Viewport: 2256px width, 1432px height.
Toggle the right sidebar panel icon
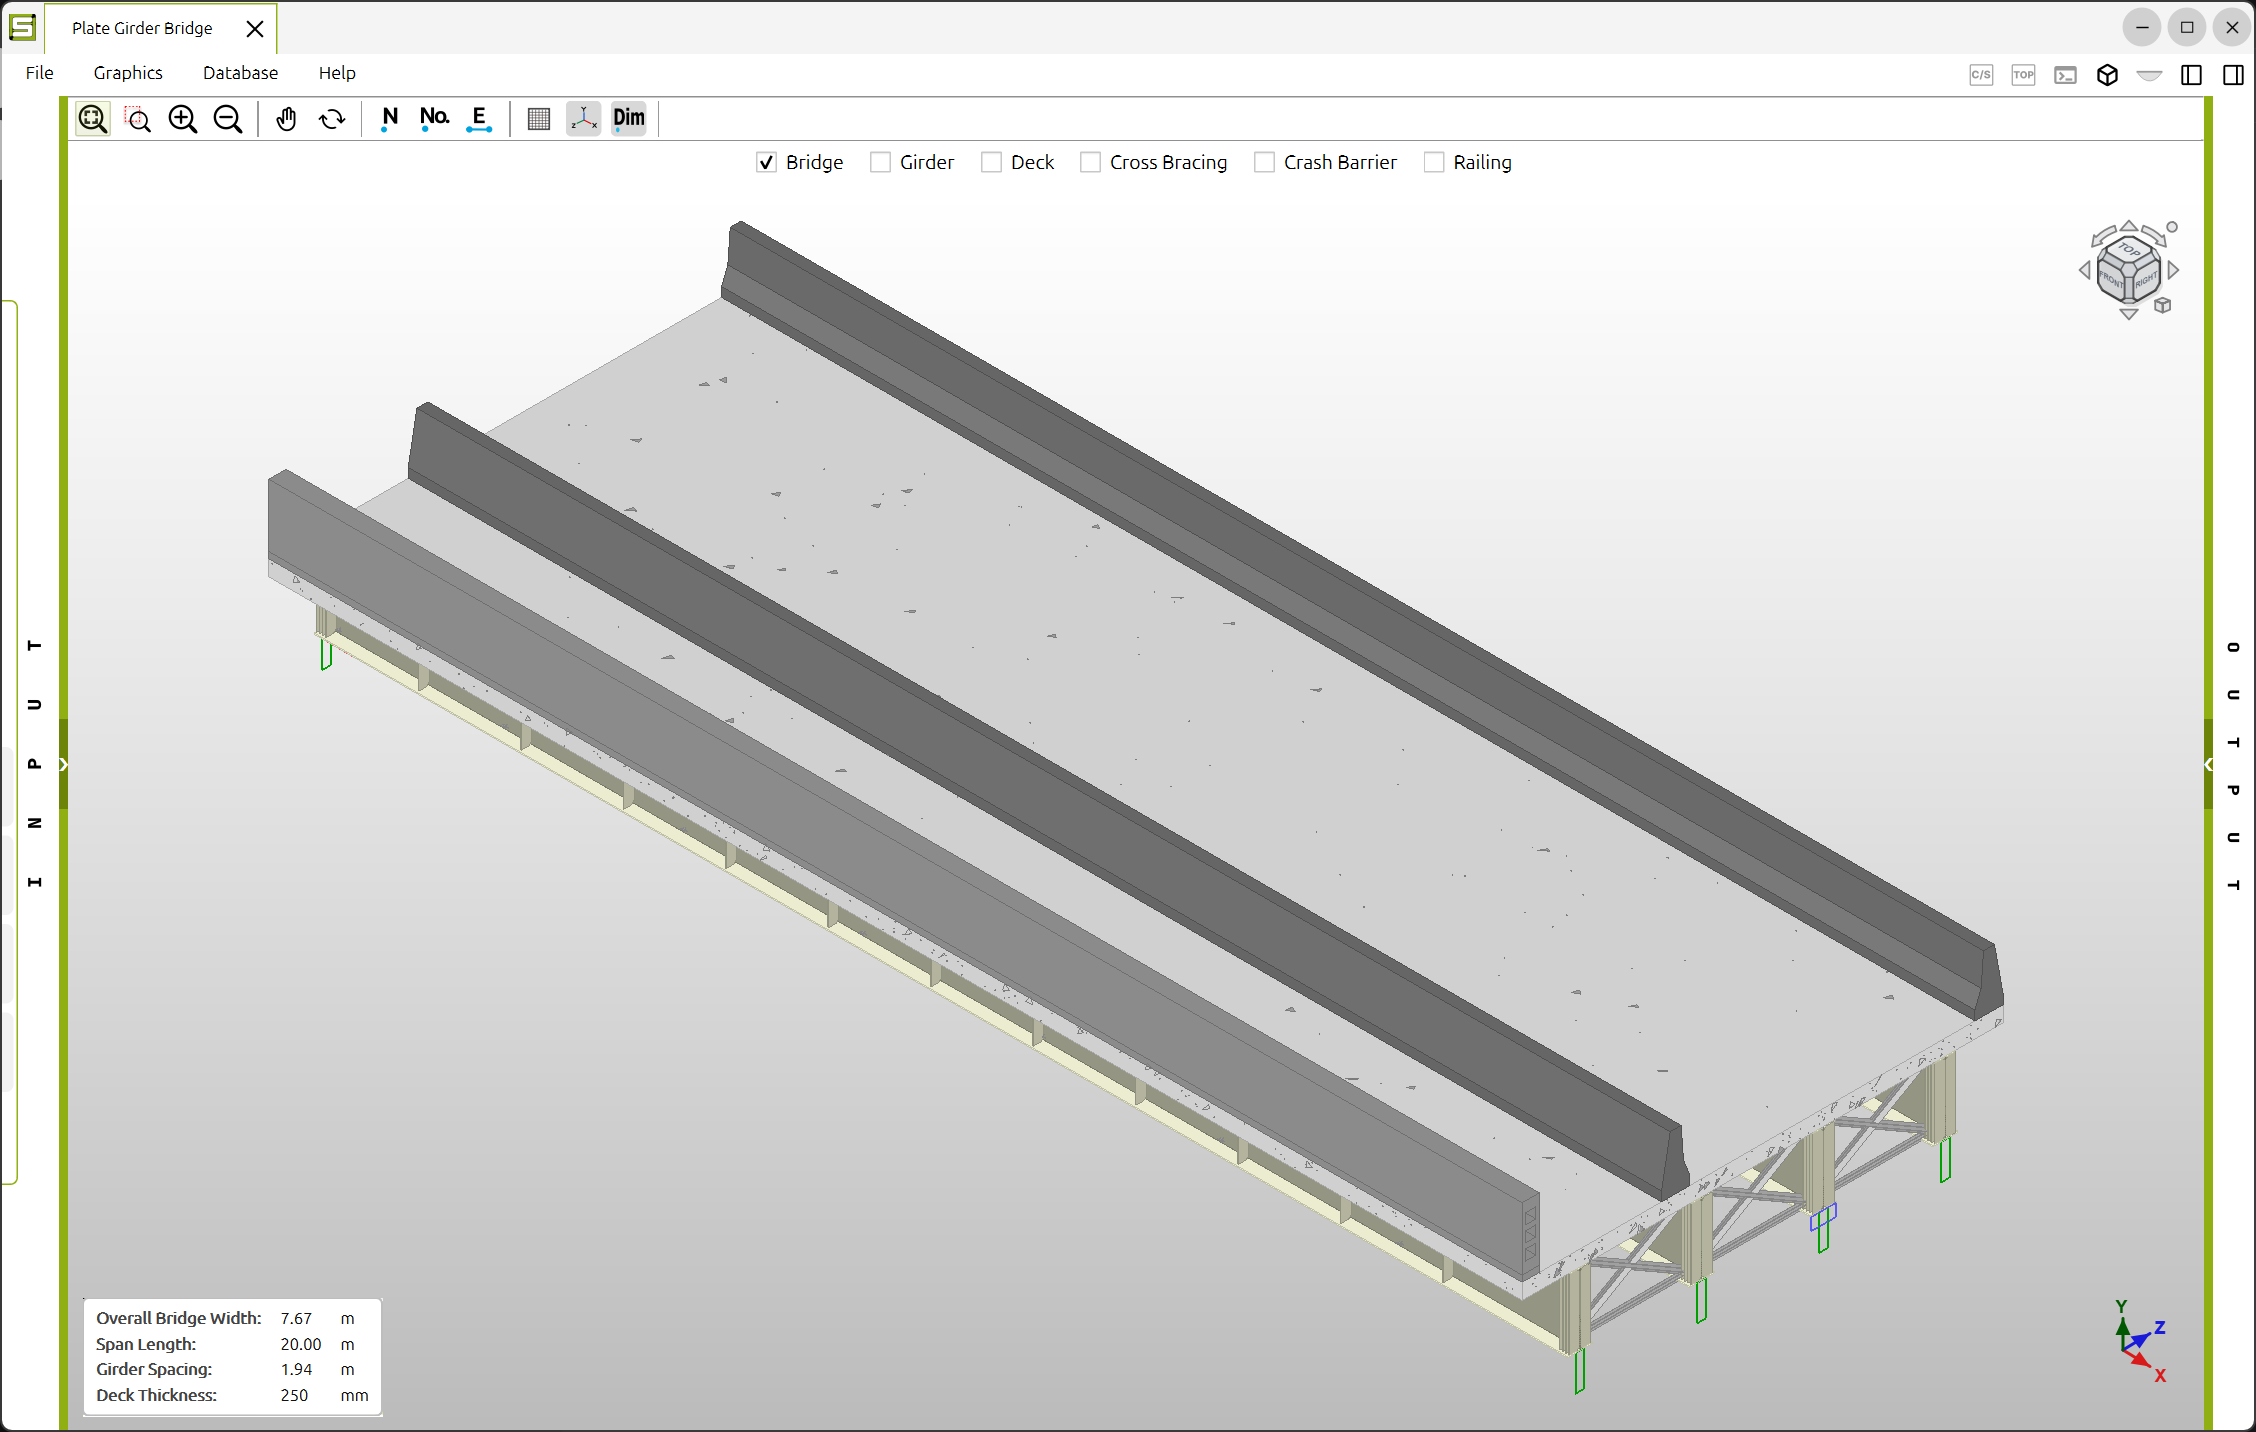2233,75
